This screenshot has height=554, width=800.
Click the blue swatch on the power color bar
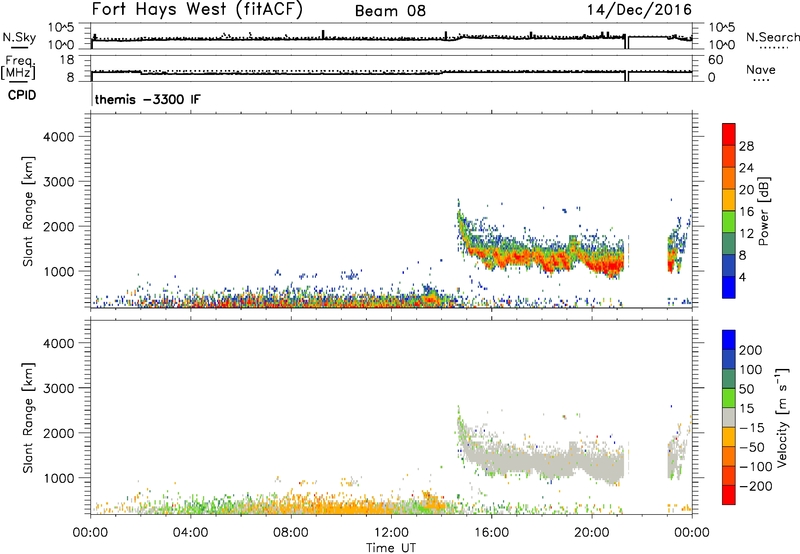click(x=729, y=287)
